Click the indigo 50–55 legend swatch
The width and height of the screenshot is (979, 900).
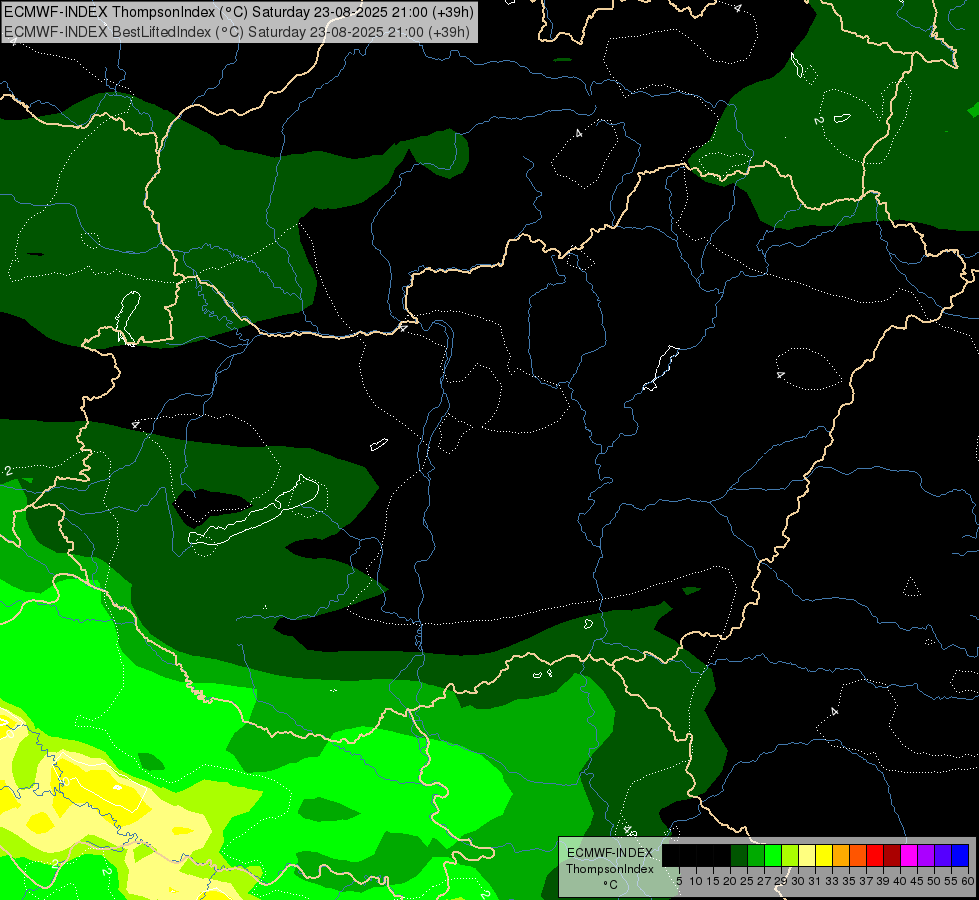[943, 855]
